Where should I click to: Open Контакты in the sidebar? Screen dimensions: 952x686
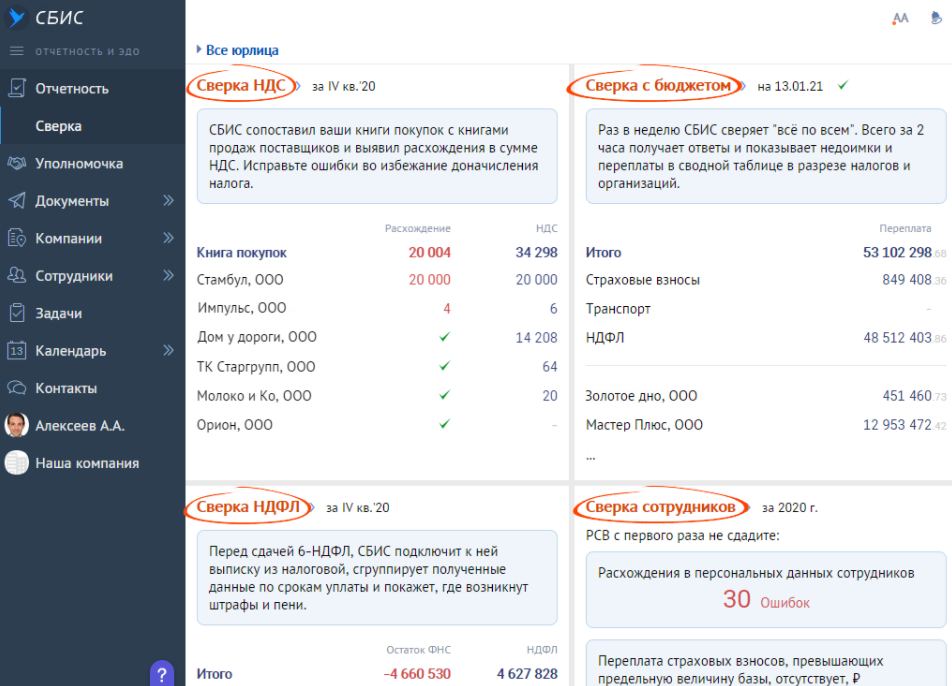click(92, 388)
